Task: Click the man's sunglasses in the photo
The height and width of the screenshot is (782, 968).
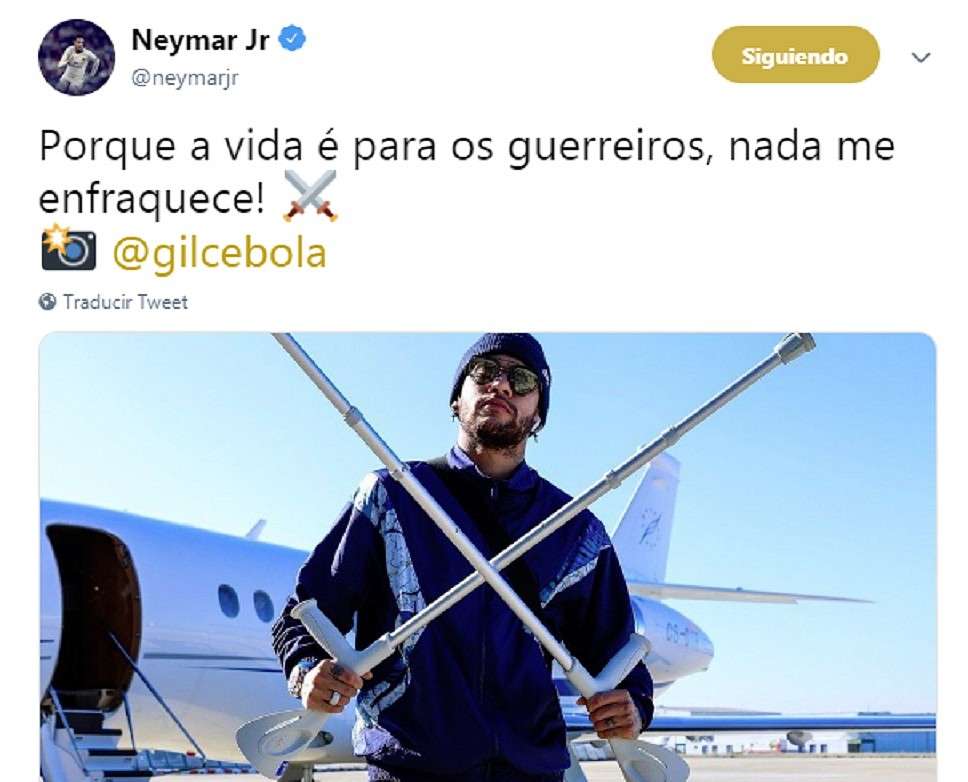Action: click(504, 376)
